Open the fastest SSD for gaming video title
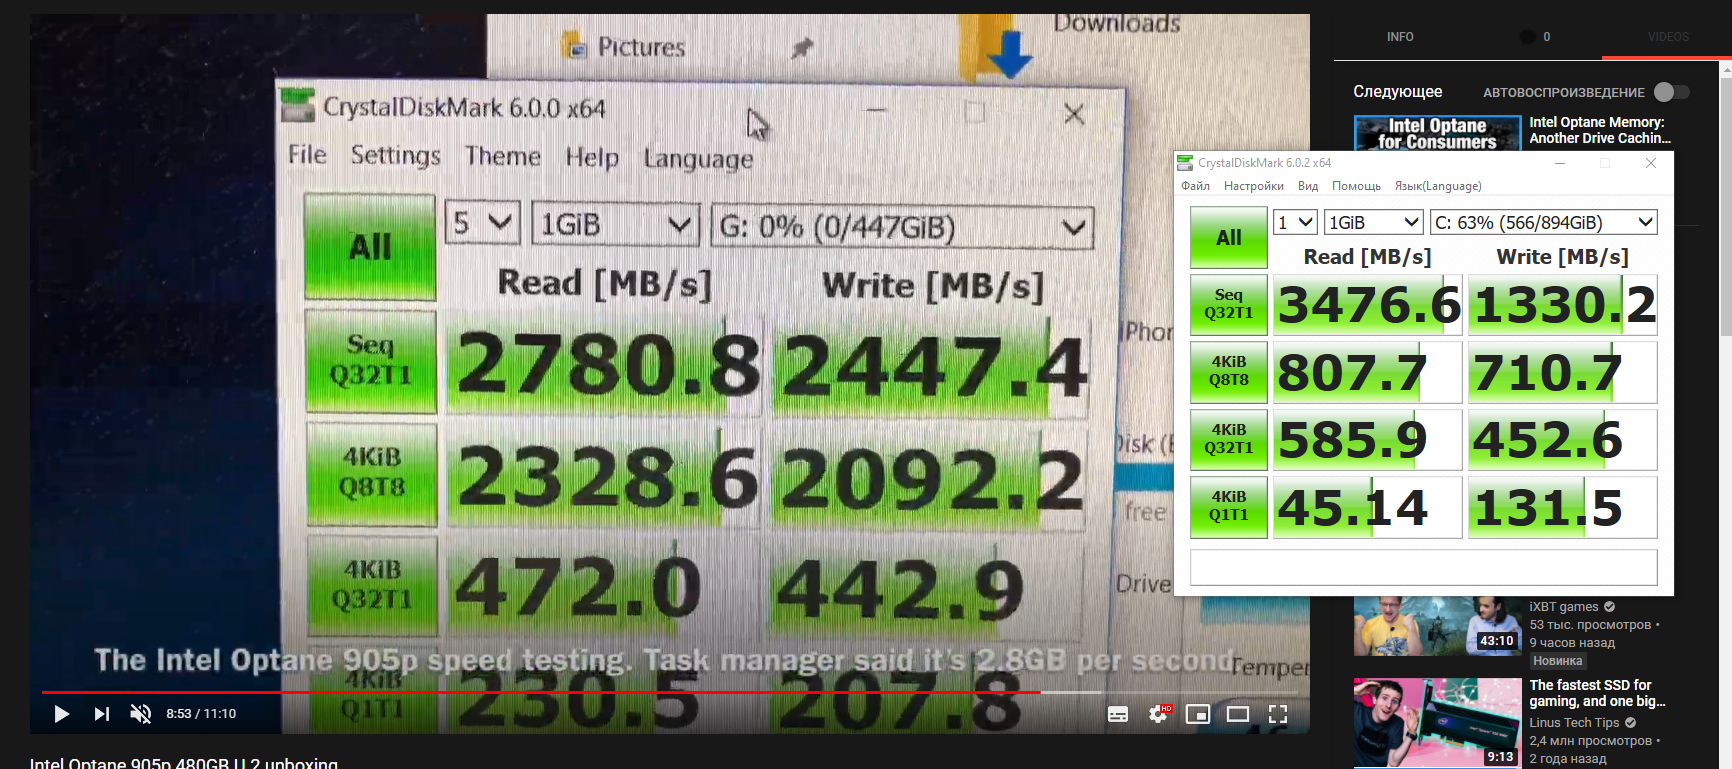 pos(1597,693)
